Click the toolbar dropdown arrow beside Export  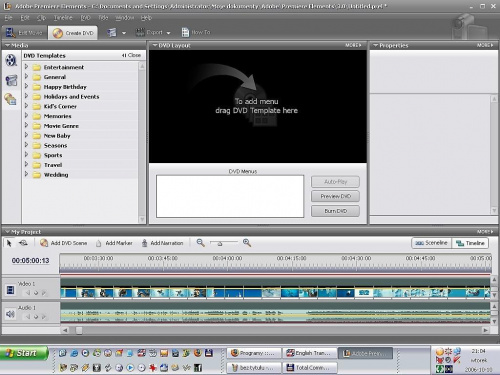[168, 33]
